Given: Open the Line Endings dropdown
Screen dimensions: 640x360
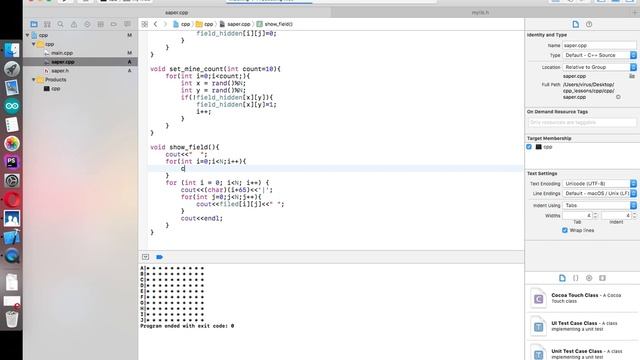Looking at the screenshot, I should click(x=599, y=193).
